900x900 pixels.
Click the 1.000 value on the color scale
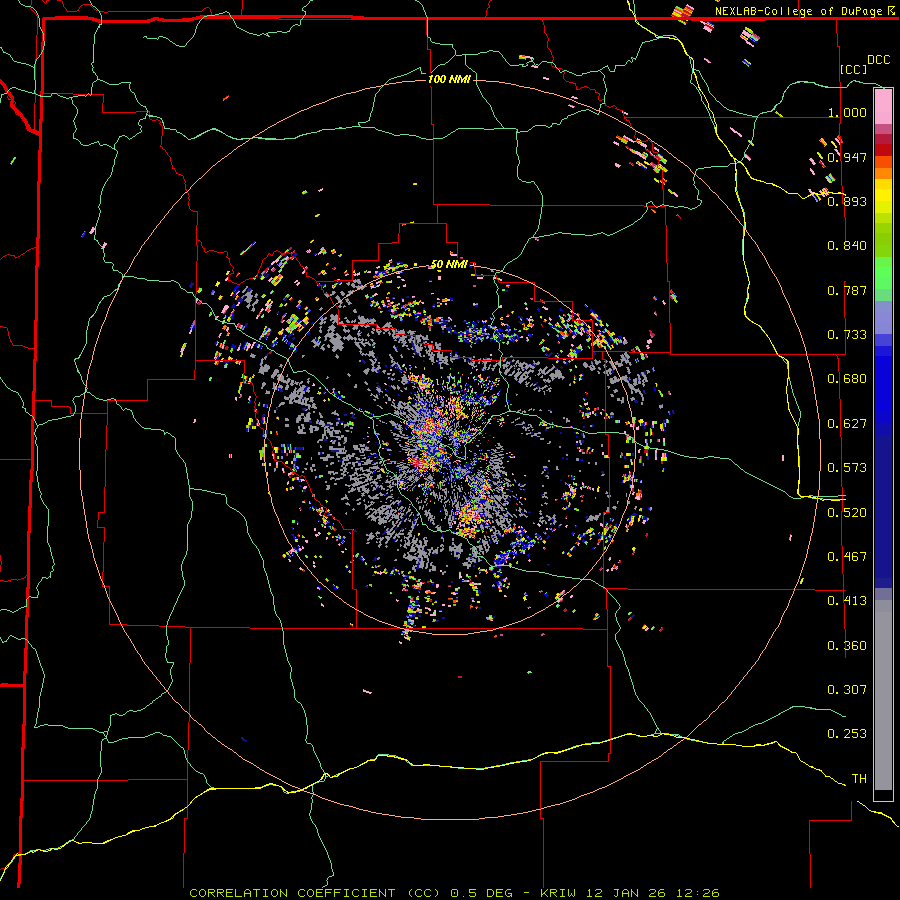pyautogui.click(x=847, y=112)
